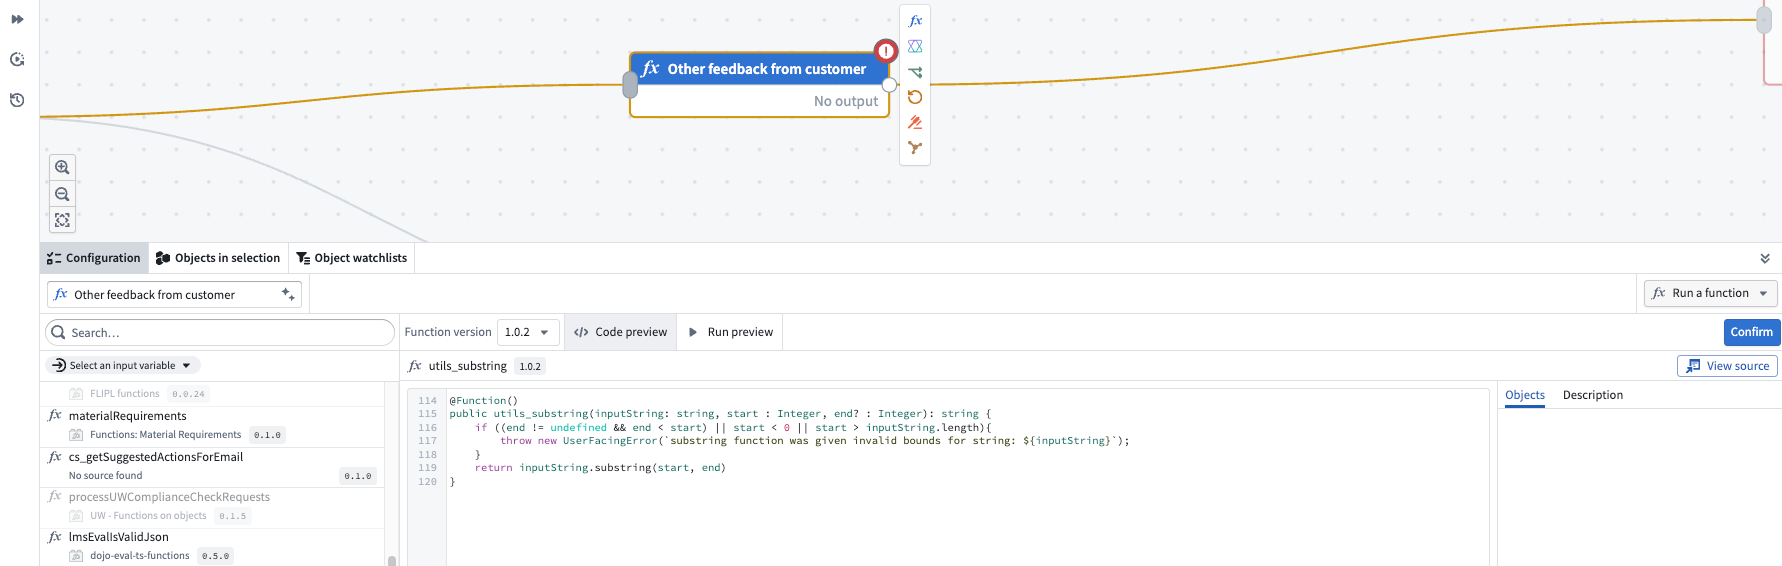Click the fx icon beside lmsEvalIsValidJson
The height and width of the screenshot is (566, 1782).
[x=55, y=537]
